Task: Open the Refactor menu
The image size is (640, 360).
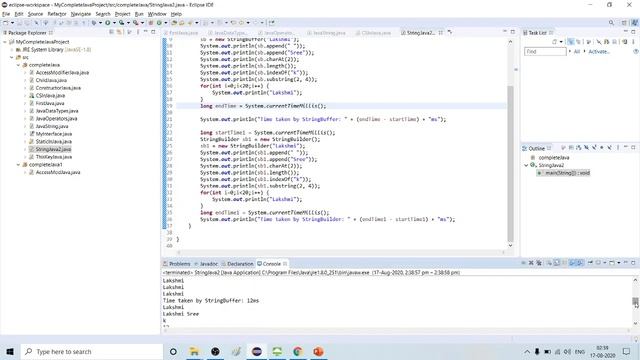Action: tap(57, 14)
